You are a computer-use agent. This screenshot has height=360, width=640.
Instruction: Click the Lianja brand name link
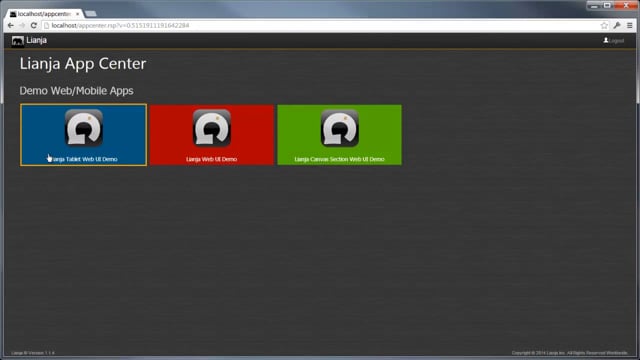36,40
